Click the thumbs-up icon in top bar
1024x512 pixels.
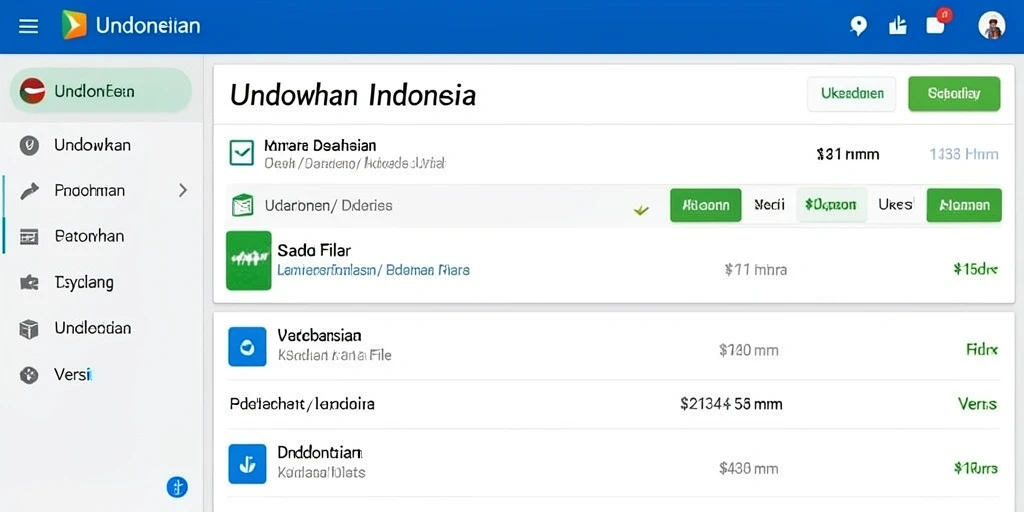tap(898, 25)
